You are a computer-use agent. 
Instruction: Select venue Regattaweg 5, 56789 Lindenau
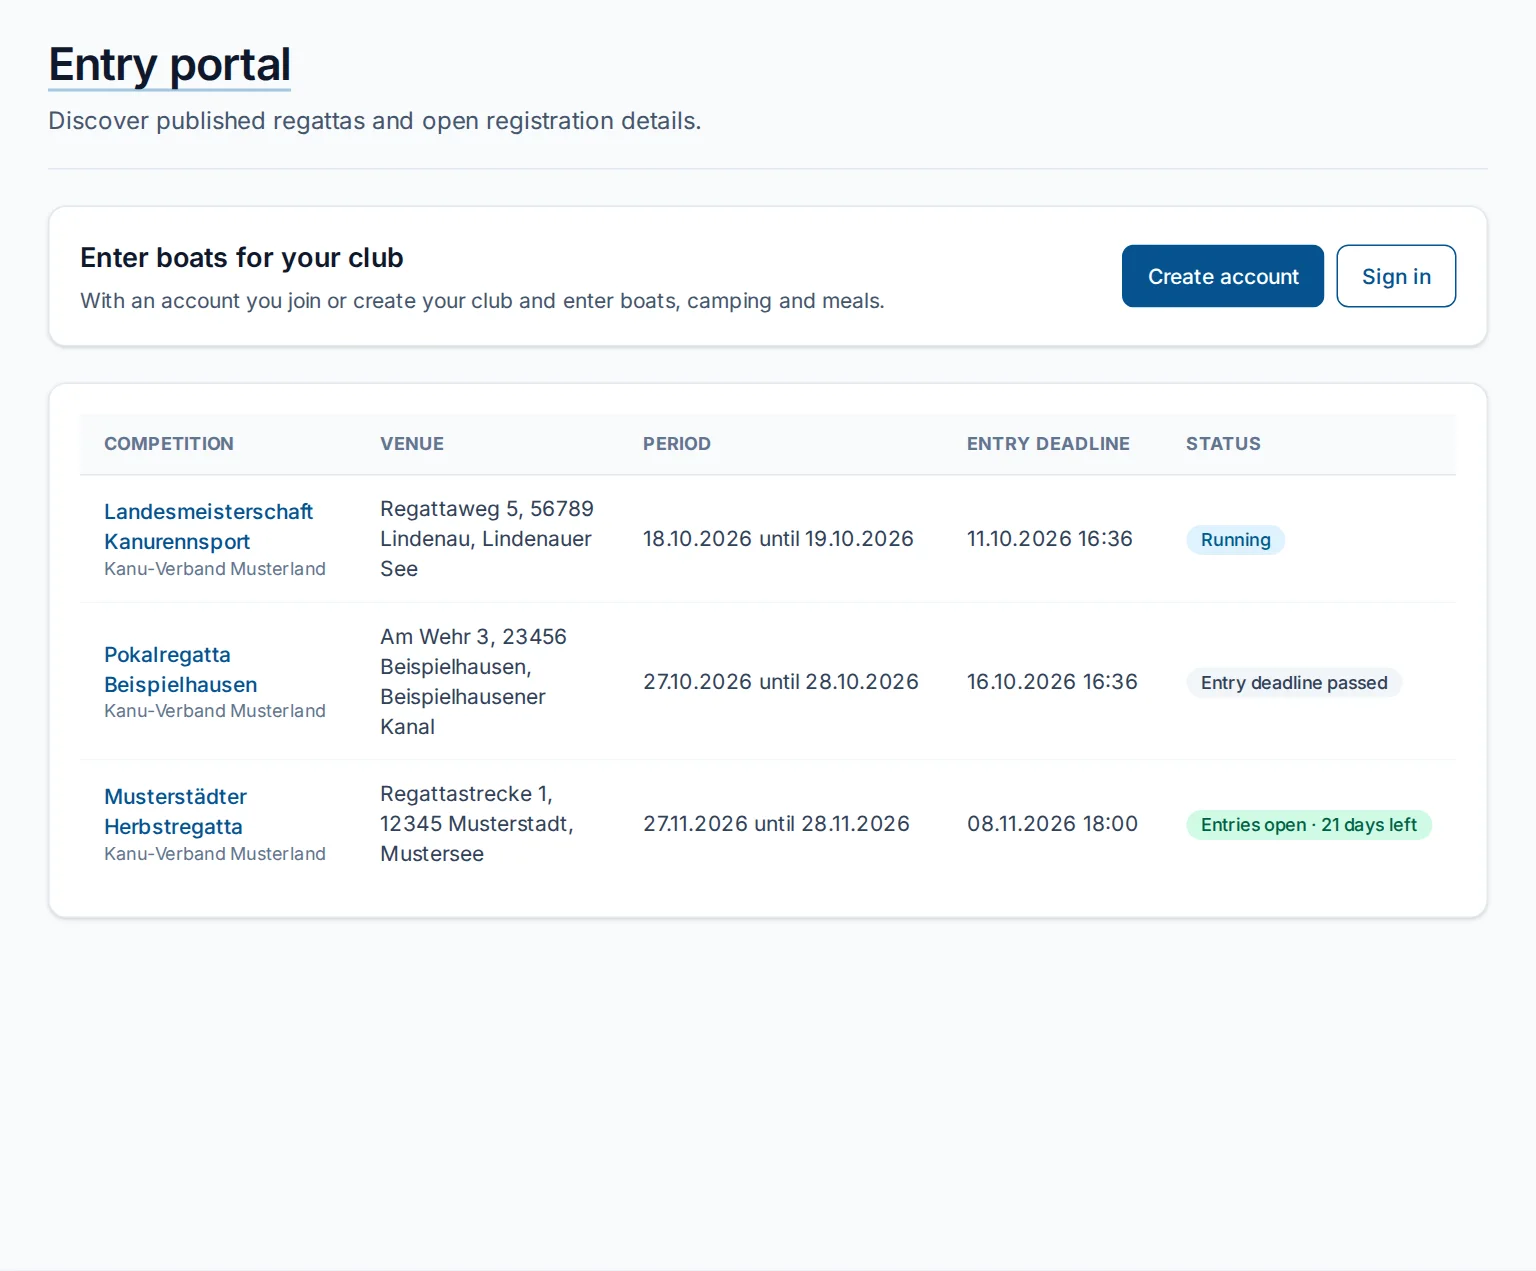pyautogui.click(x=487, y=539)
